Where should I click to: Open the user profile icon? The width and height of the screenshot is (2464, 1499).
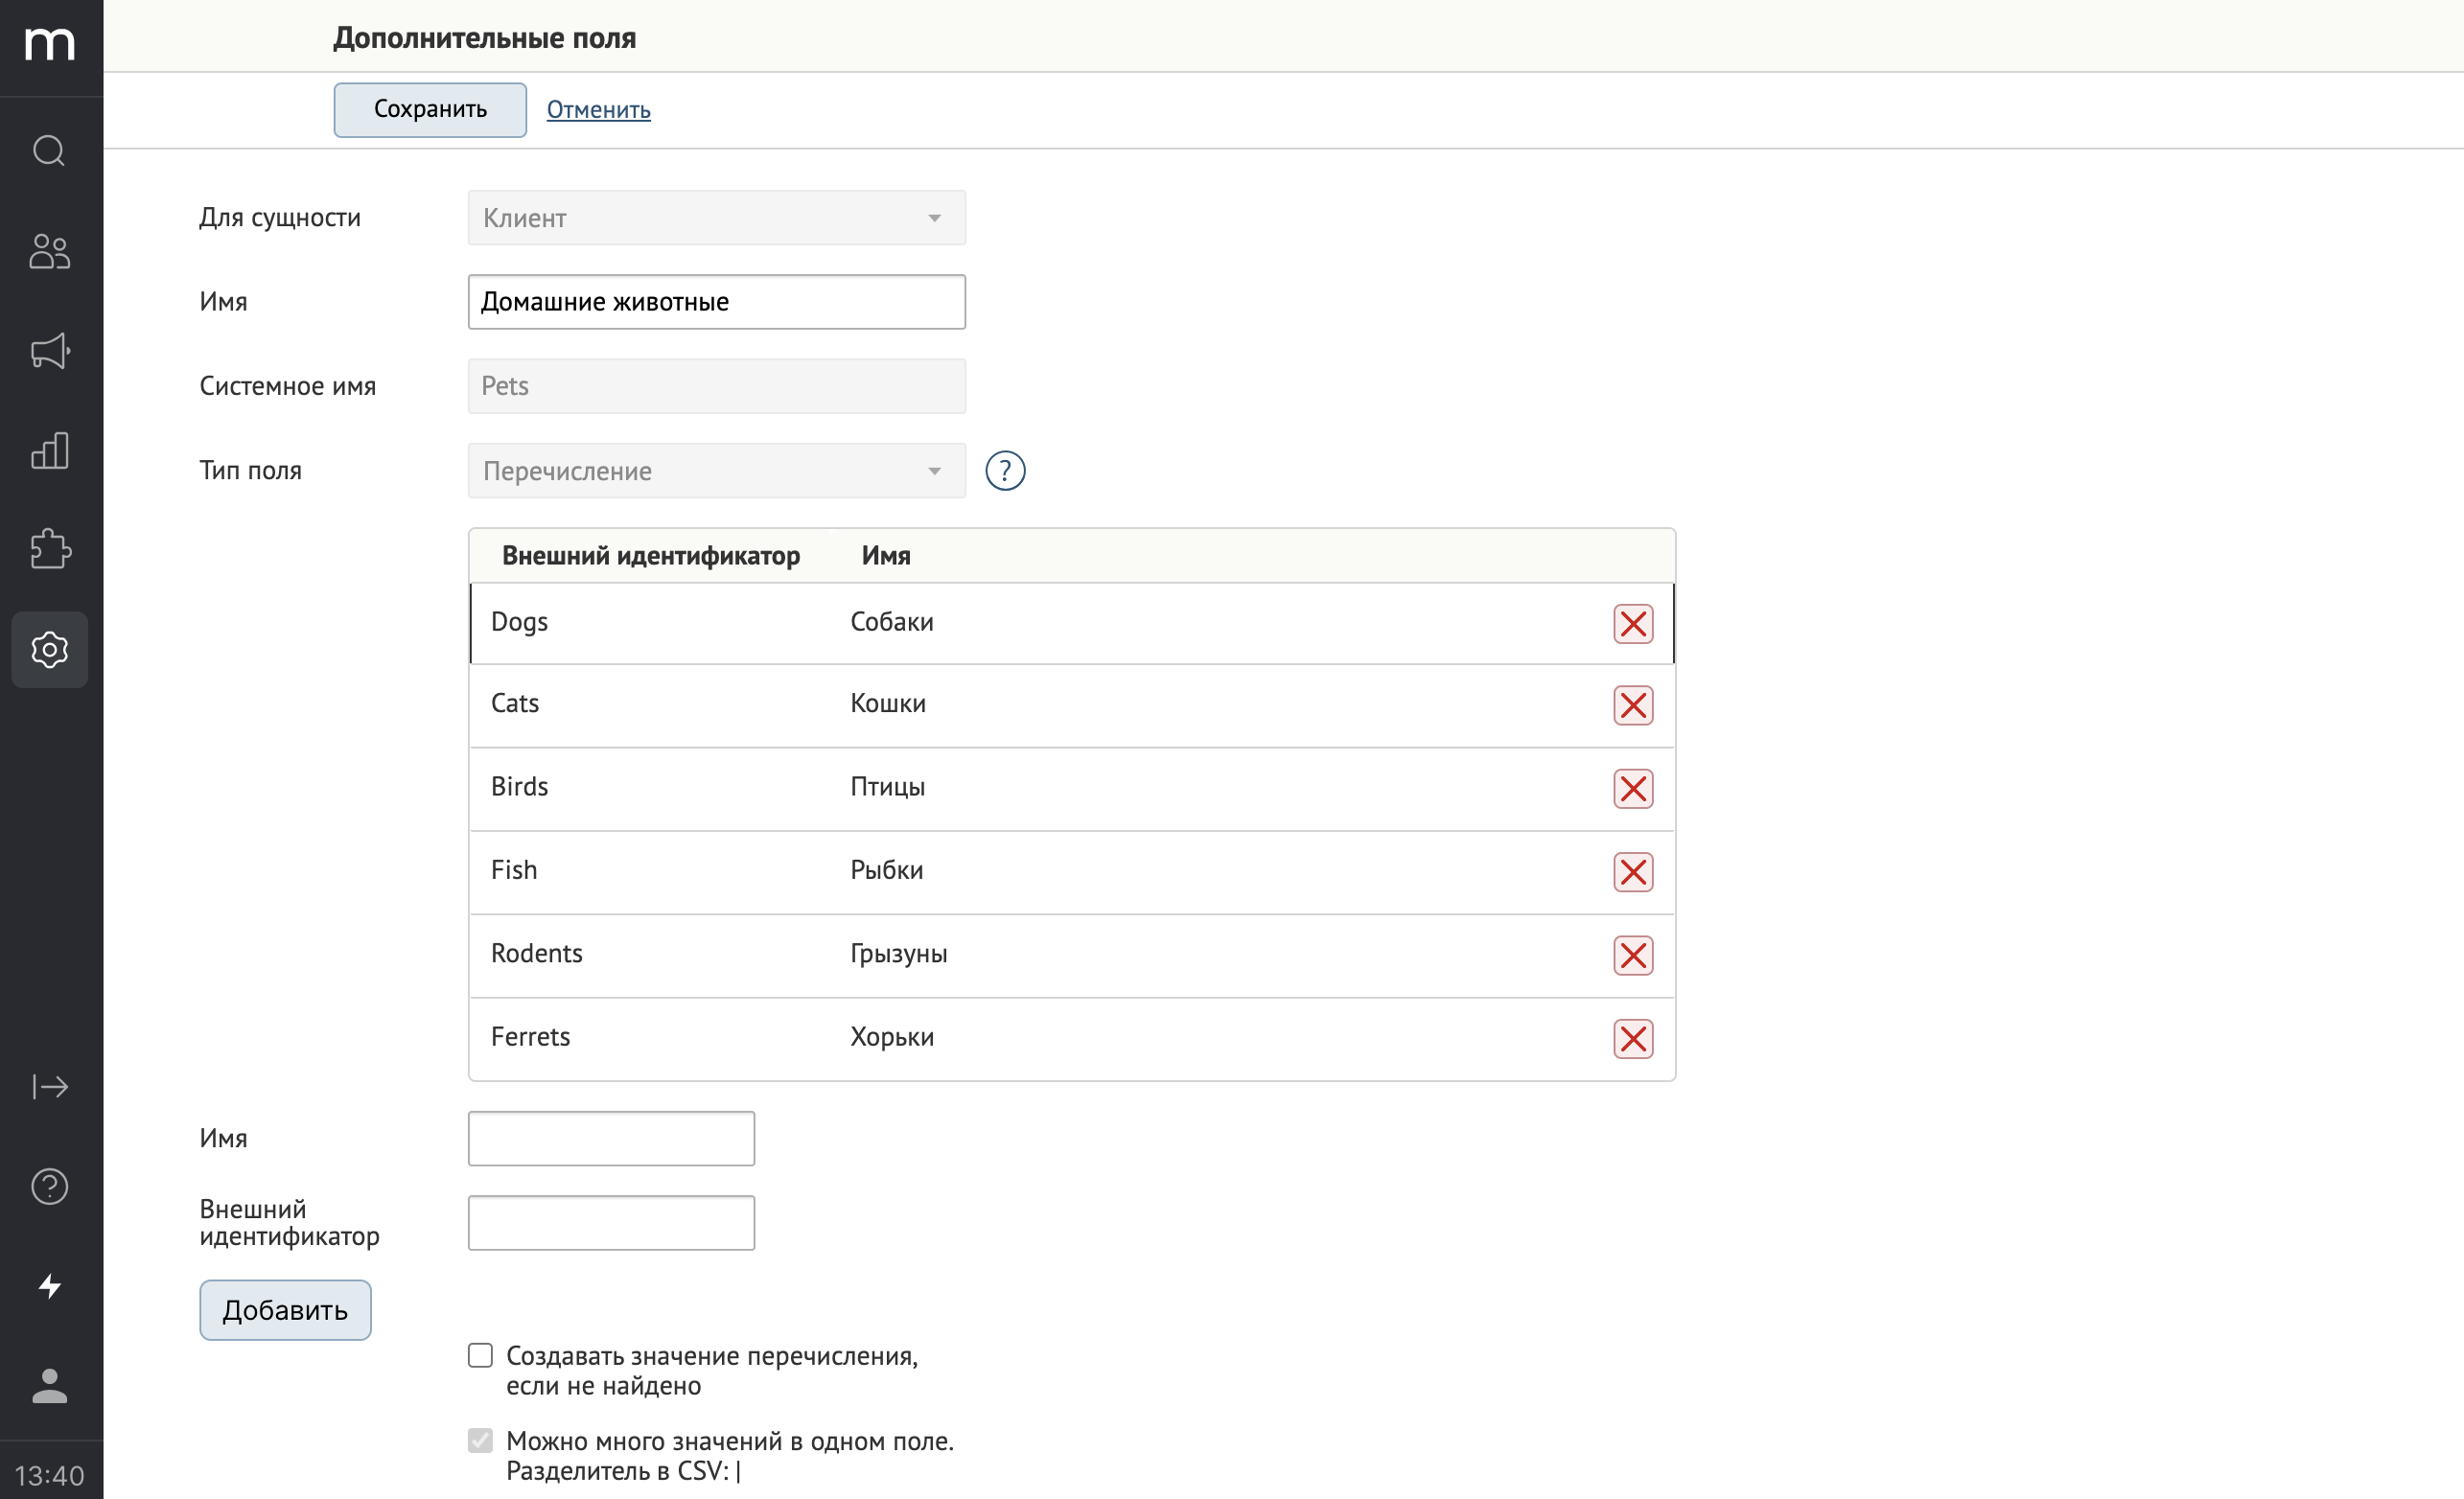click(49, 1387)
